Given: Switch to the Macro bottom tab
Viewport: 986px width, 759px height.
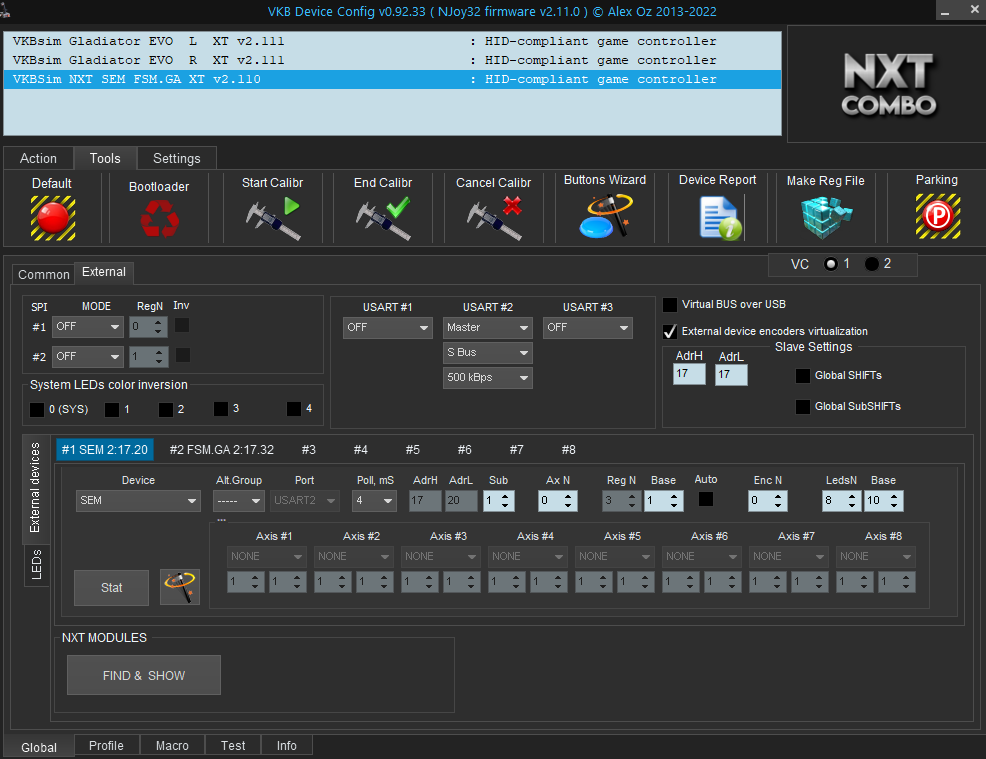Looking at the screenshot, I should point(172,746).
